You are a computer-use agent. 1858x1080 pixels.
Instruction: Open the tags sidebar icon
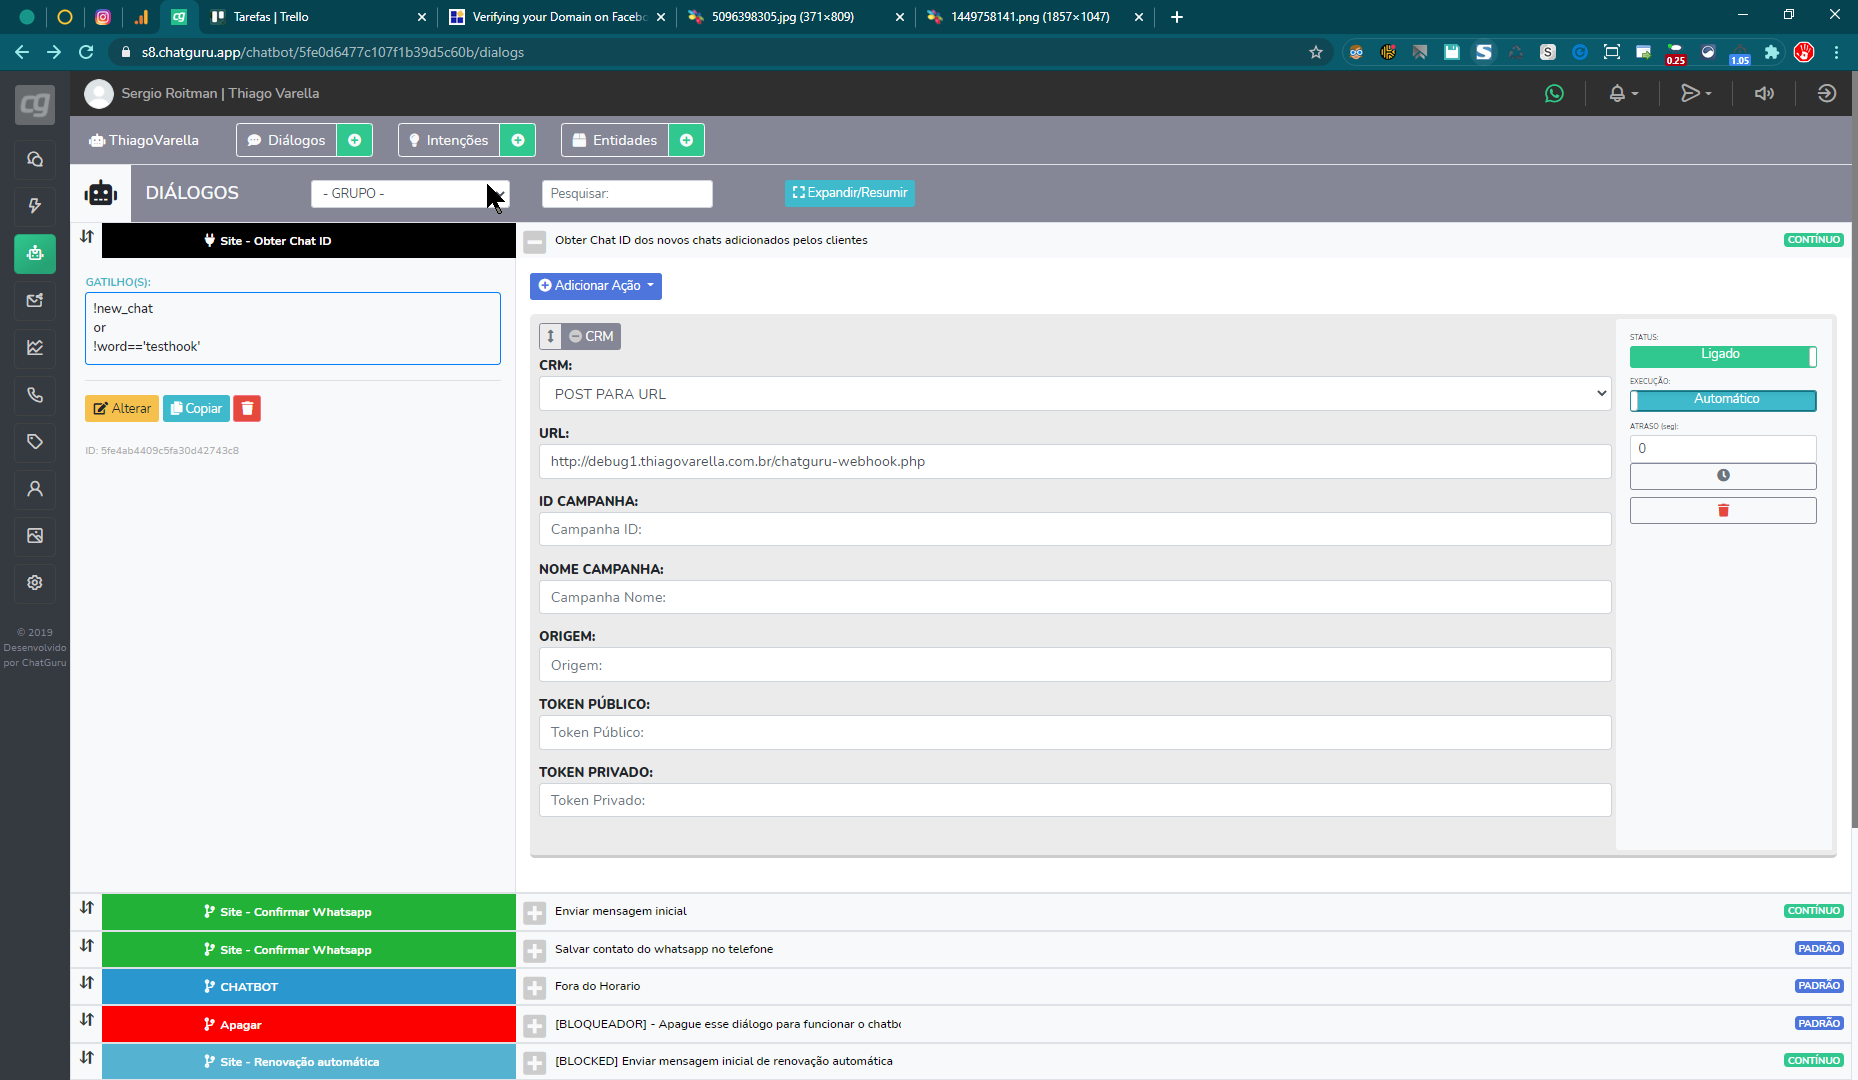tap(35, 441)
